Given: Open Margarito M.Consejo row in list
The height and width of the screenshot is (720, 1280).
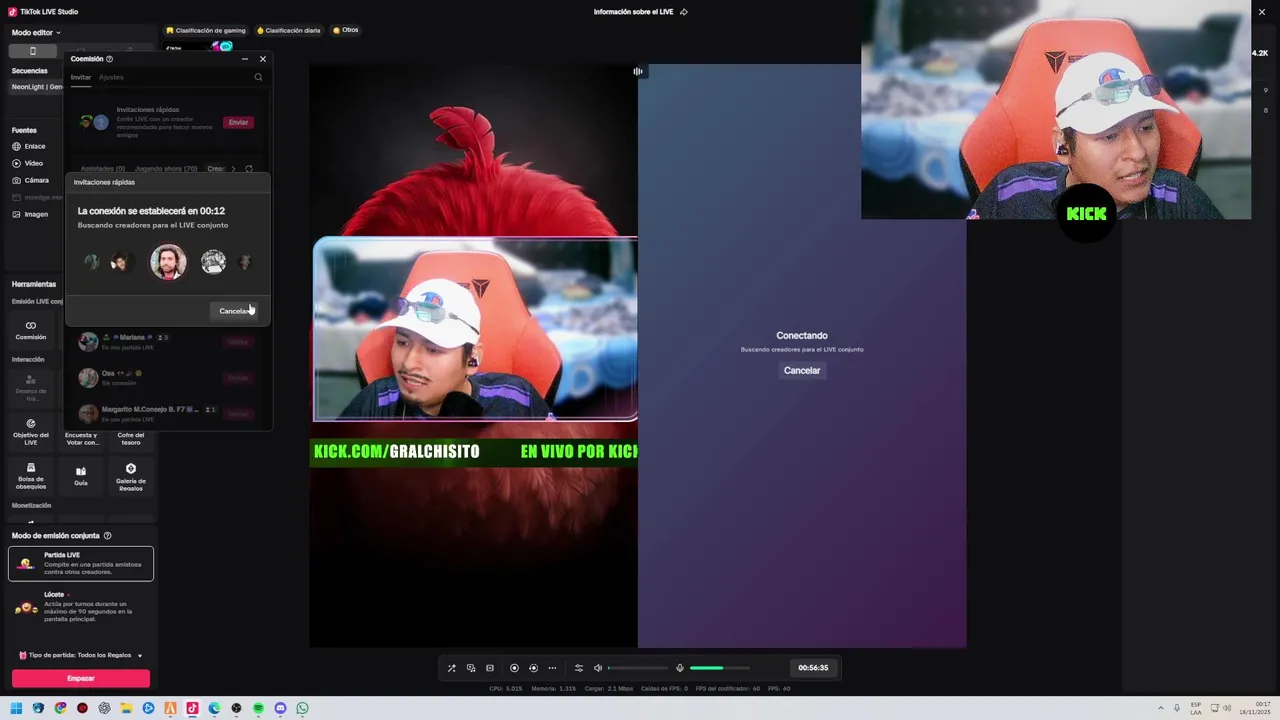Looking at the screenshot, I should click(x=168, y=413).
